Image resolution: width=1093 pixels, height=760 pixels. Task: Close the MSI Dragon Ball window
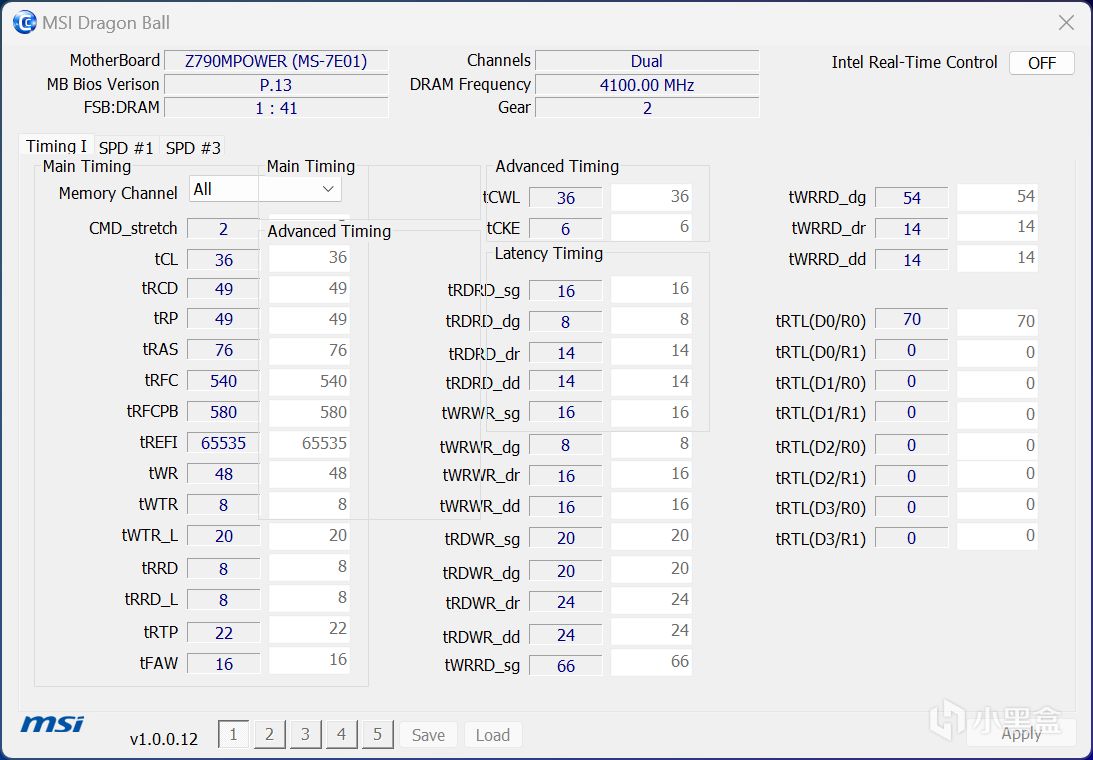coord(1066,23)
